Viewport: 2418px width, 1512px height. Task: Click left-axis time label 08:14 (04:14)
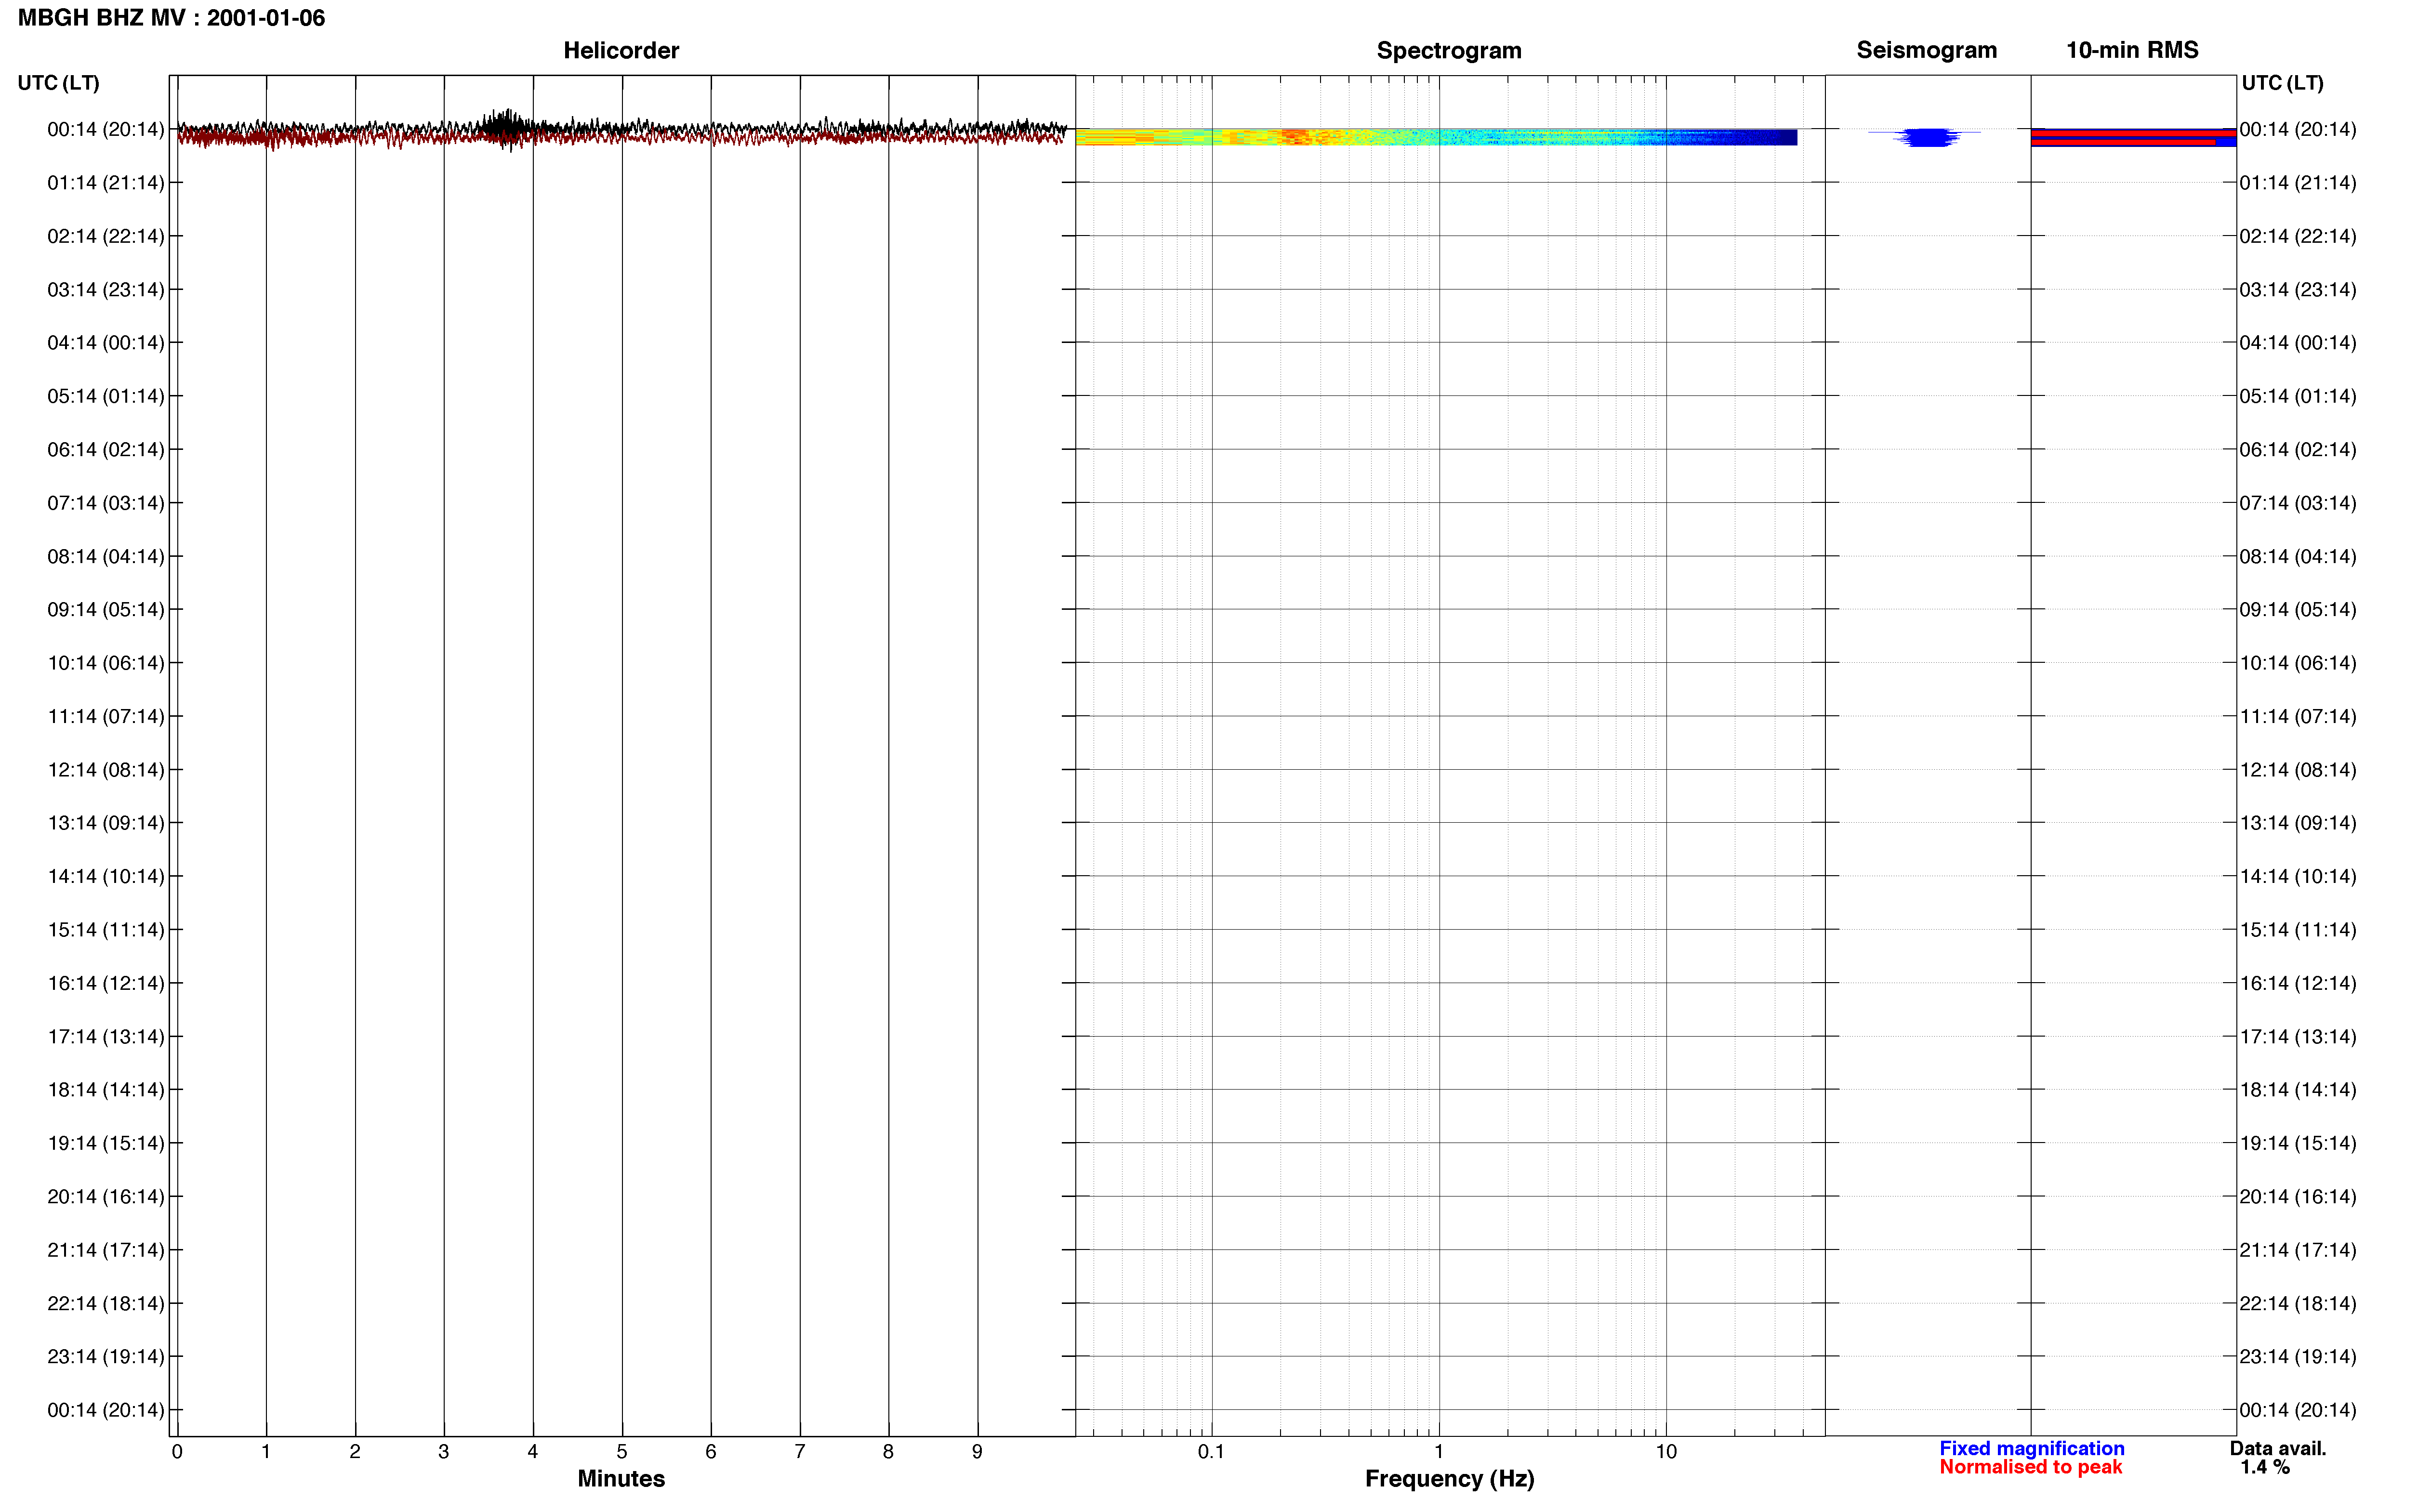pos(105,556)
